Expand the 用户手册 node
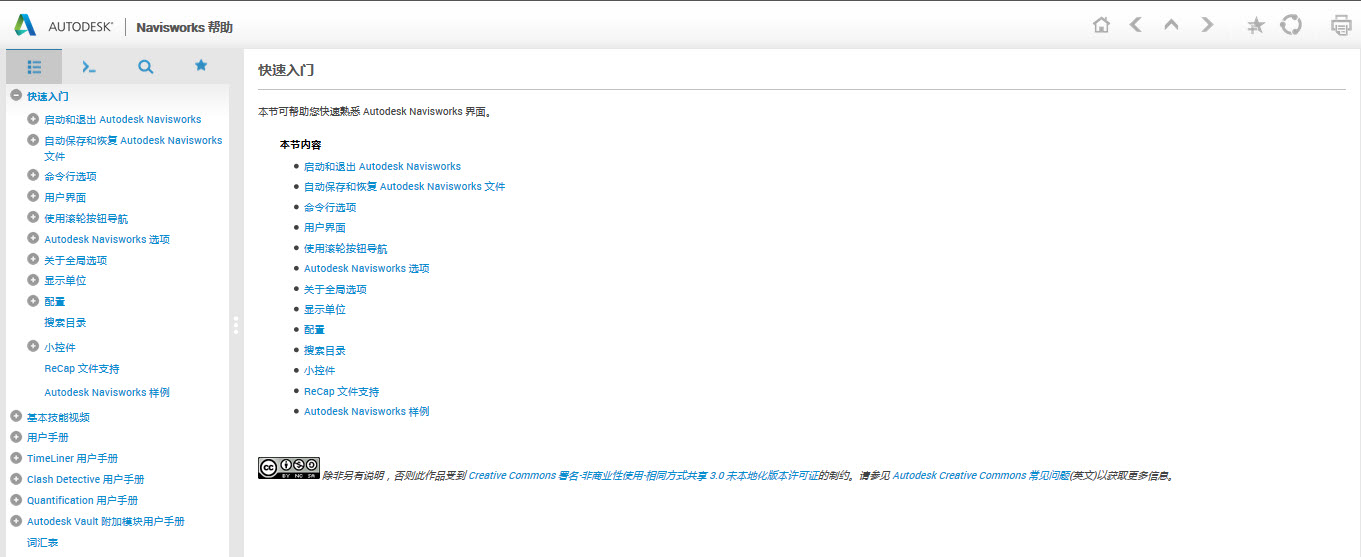Viewport: 1361px width, 557px height. (x=16, y=437)
